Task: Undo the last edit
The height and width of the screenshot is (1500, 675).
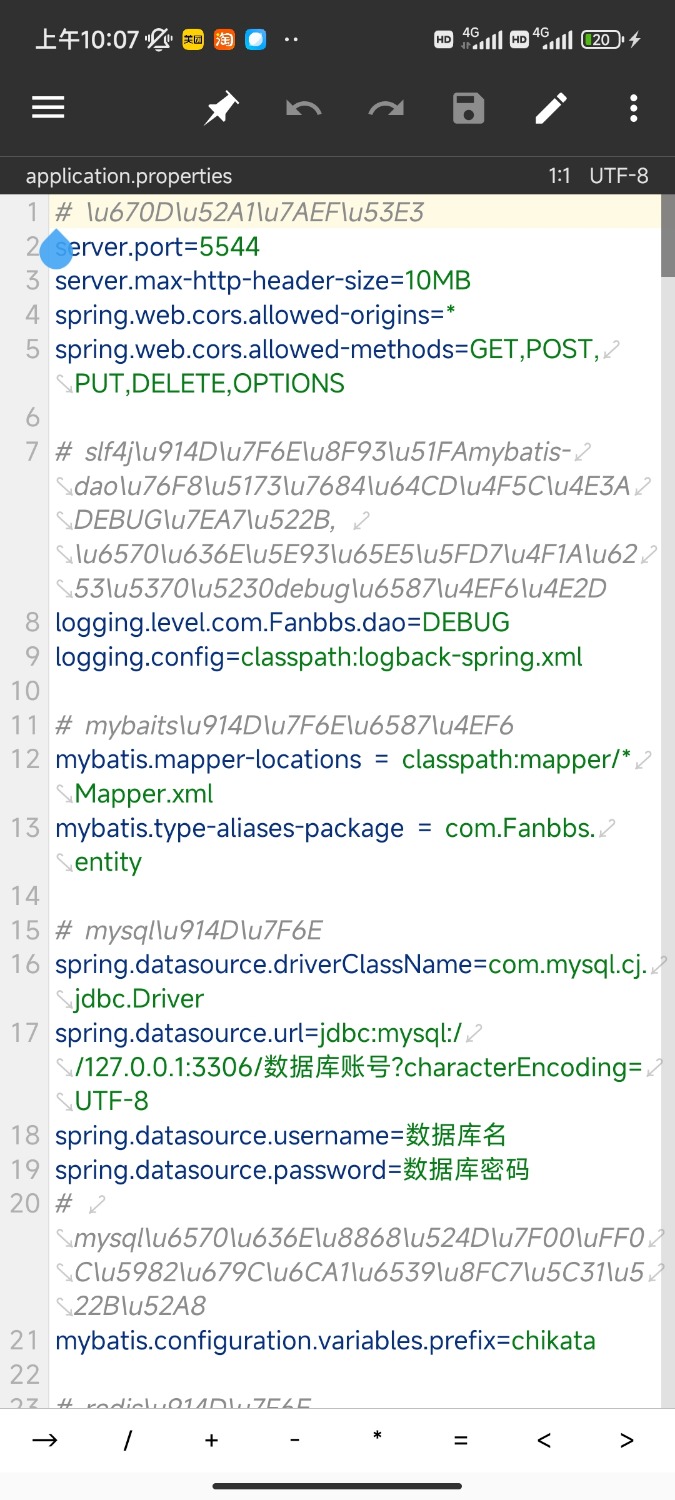Action: [304, 108]
